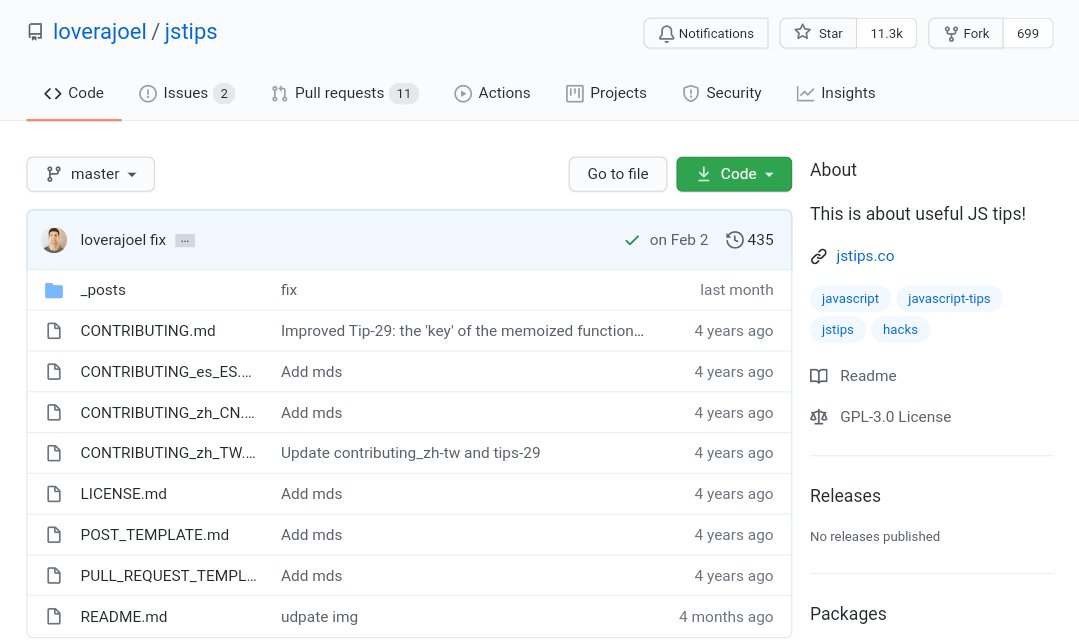Open the _posts folder
The width and height of the screenshot is (1079, 642).
click(x=103, y=290)
